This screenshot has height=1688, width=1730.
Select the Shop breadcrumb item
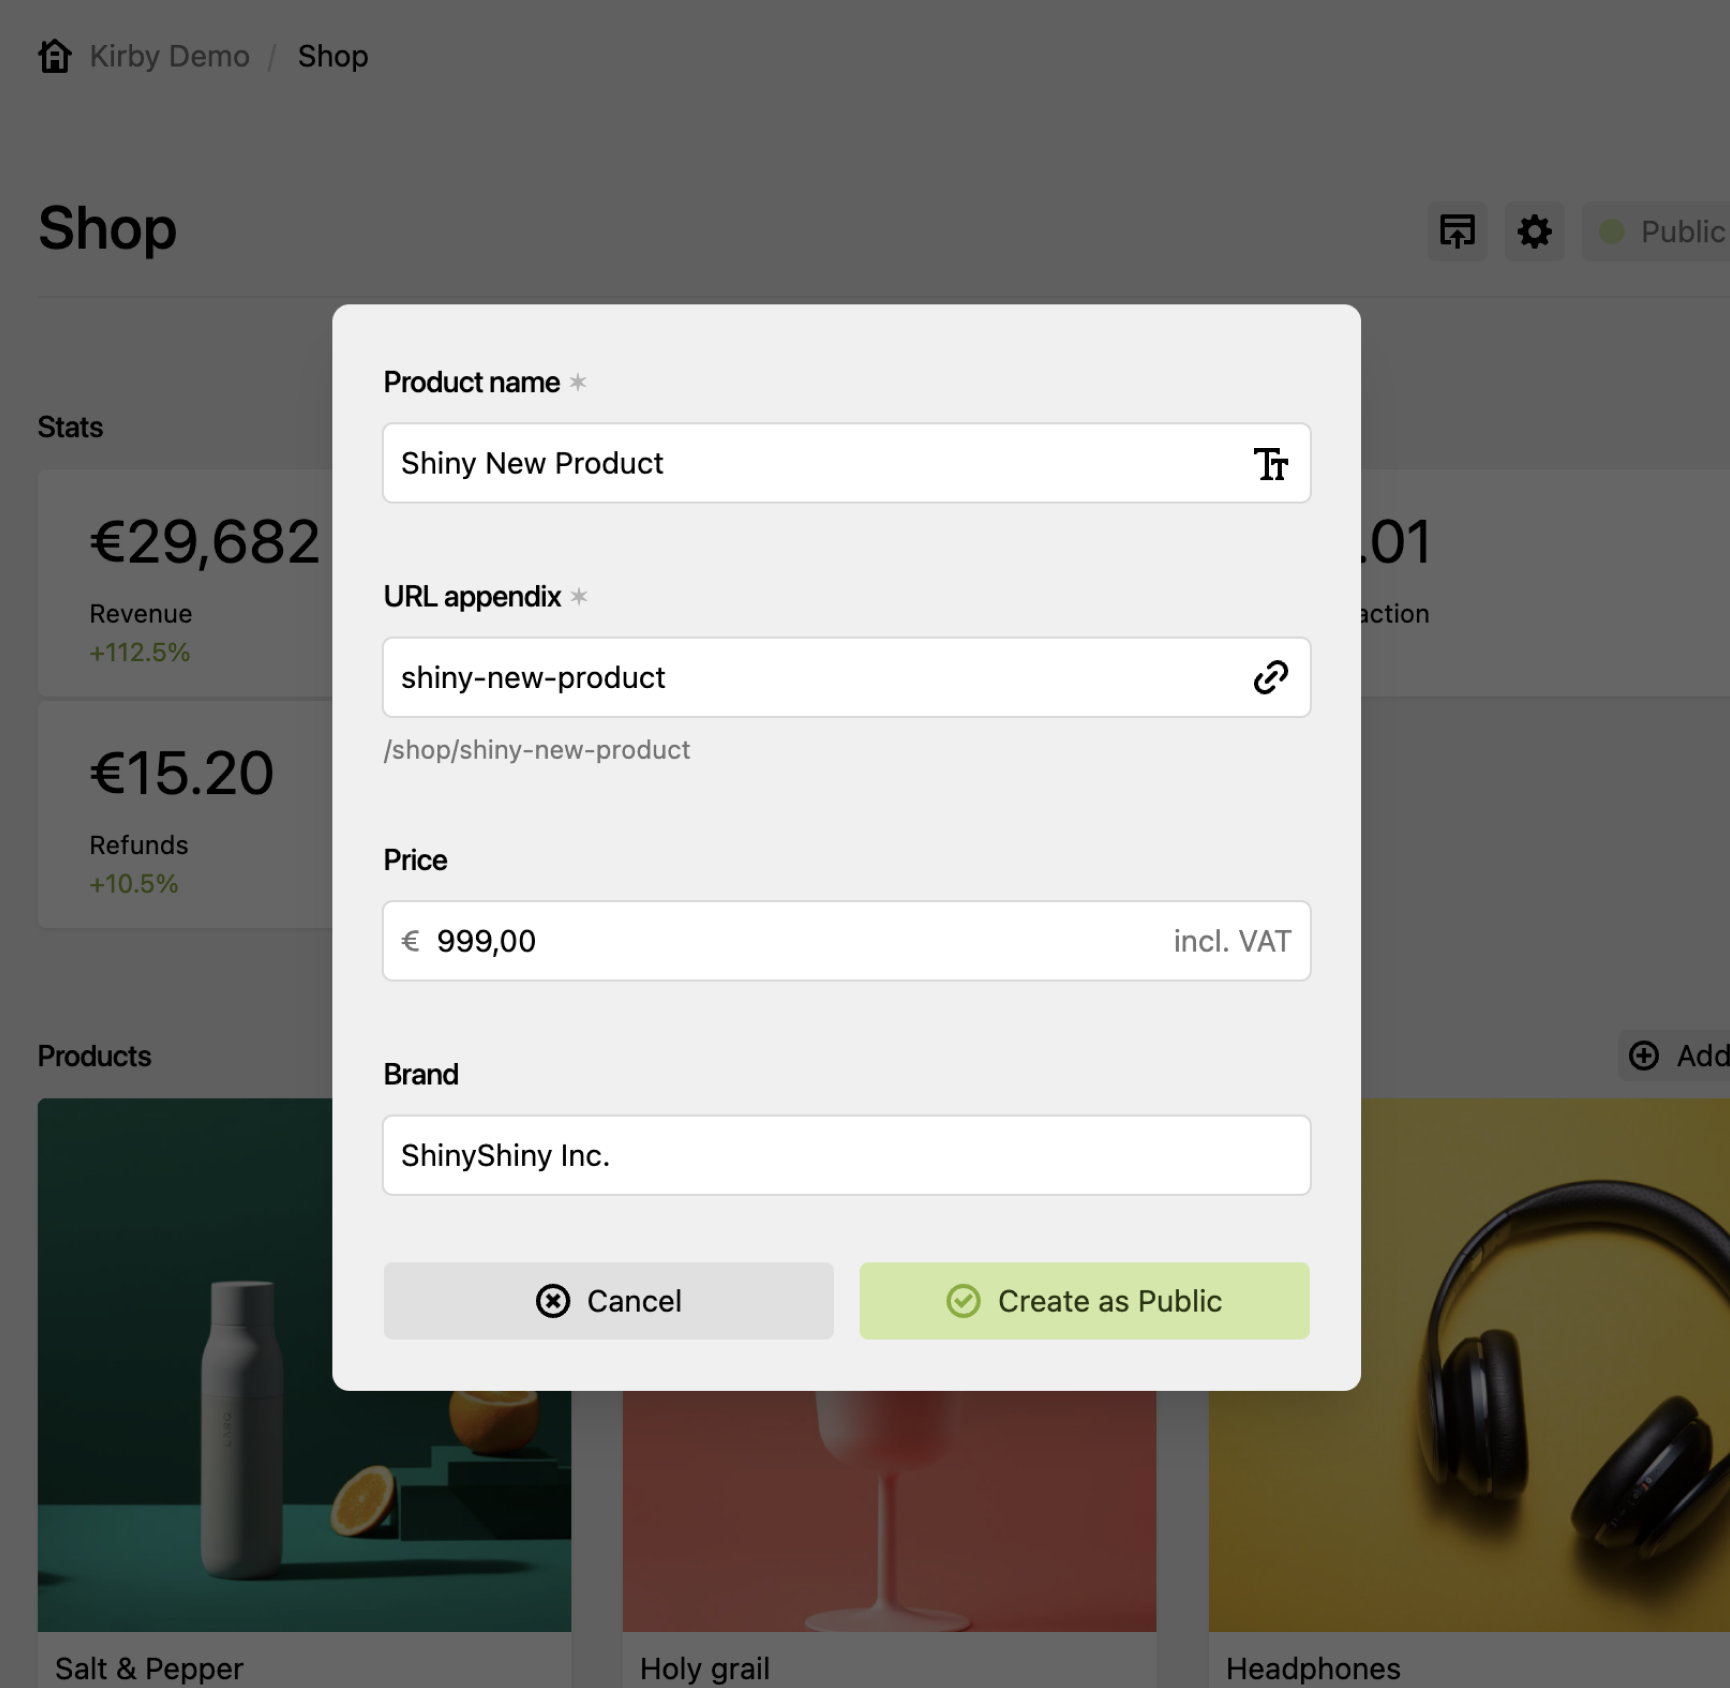tap(333, 56)
